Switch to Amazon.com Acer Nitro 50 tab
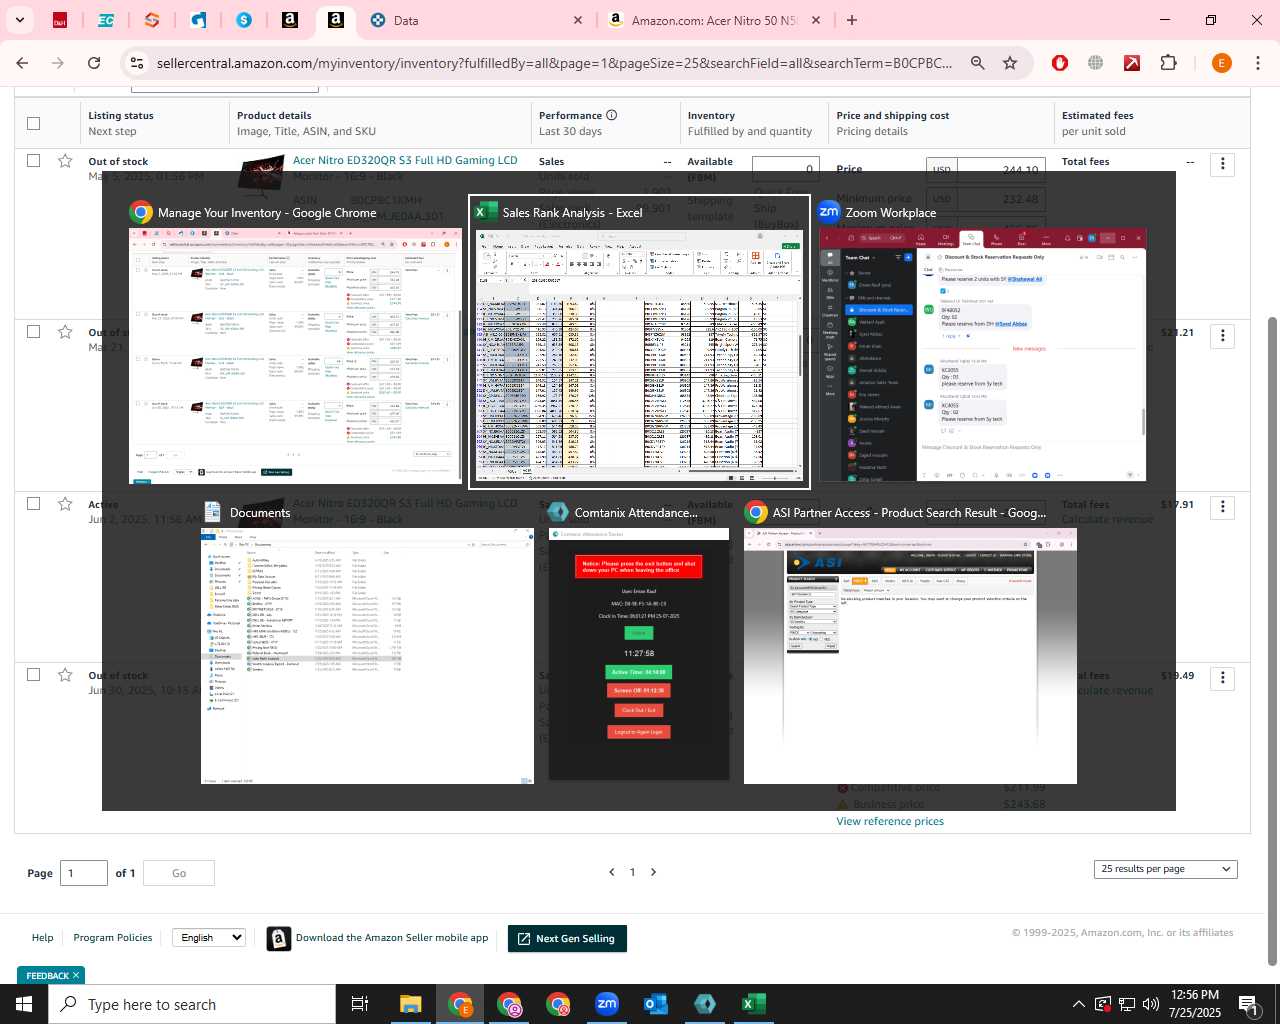1280x1024 pixels. pyautogui.click(x=715, y=20)
